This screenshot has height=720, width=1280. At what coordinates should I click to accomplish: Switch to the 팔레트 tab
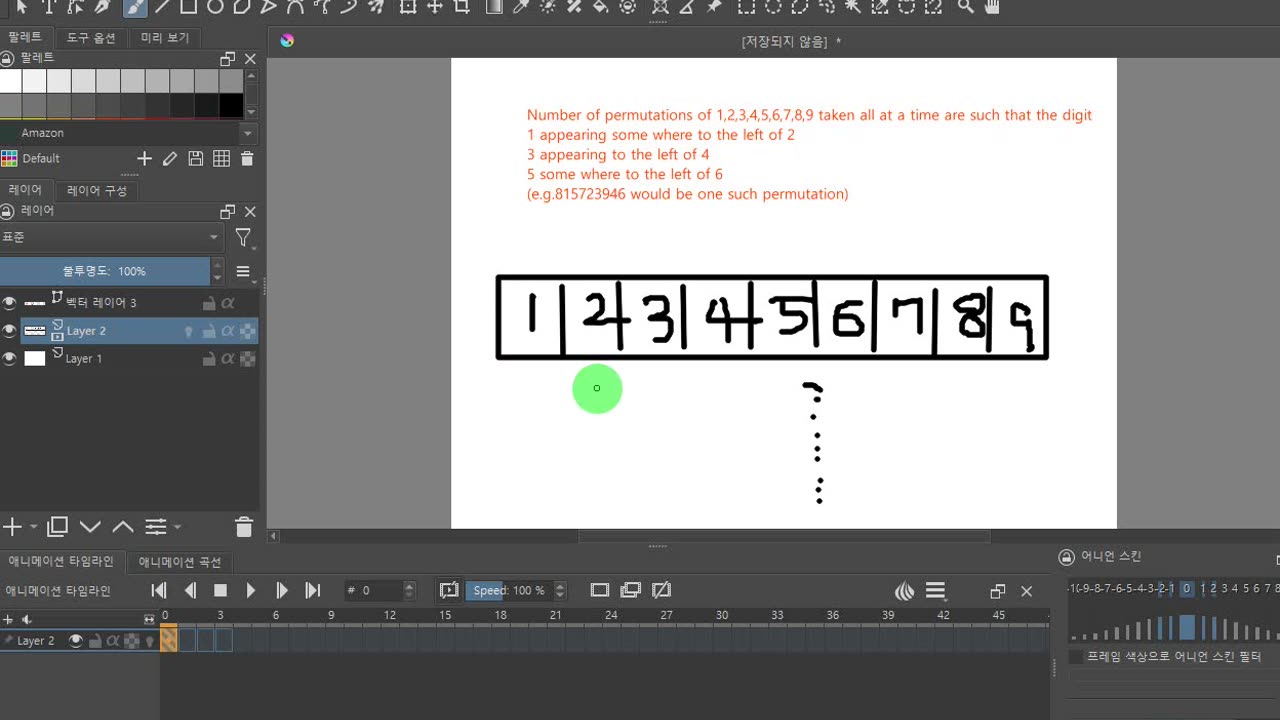25,37
